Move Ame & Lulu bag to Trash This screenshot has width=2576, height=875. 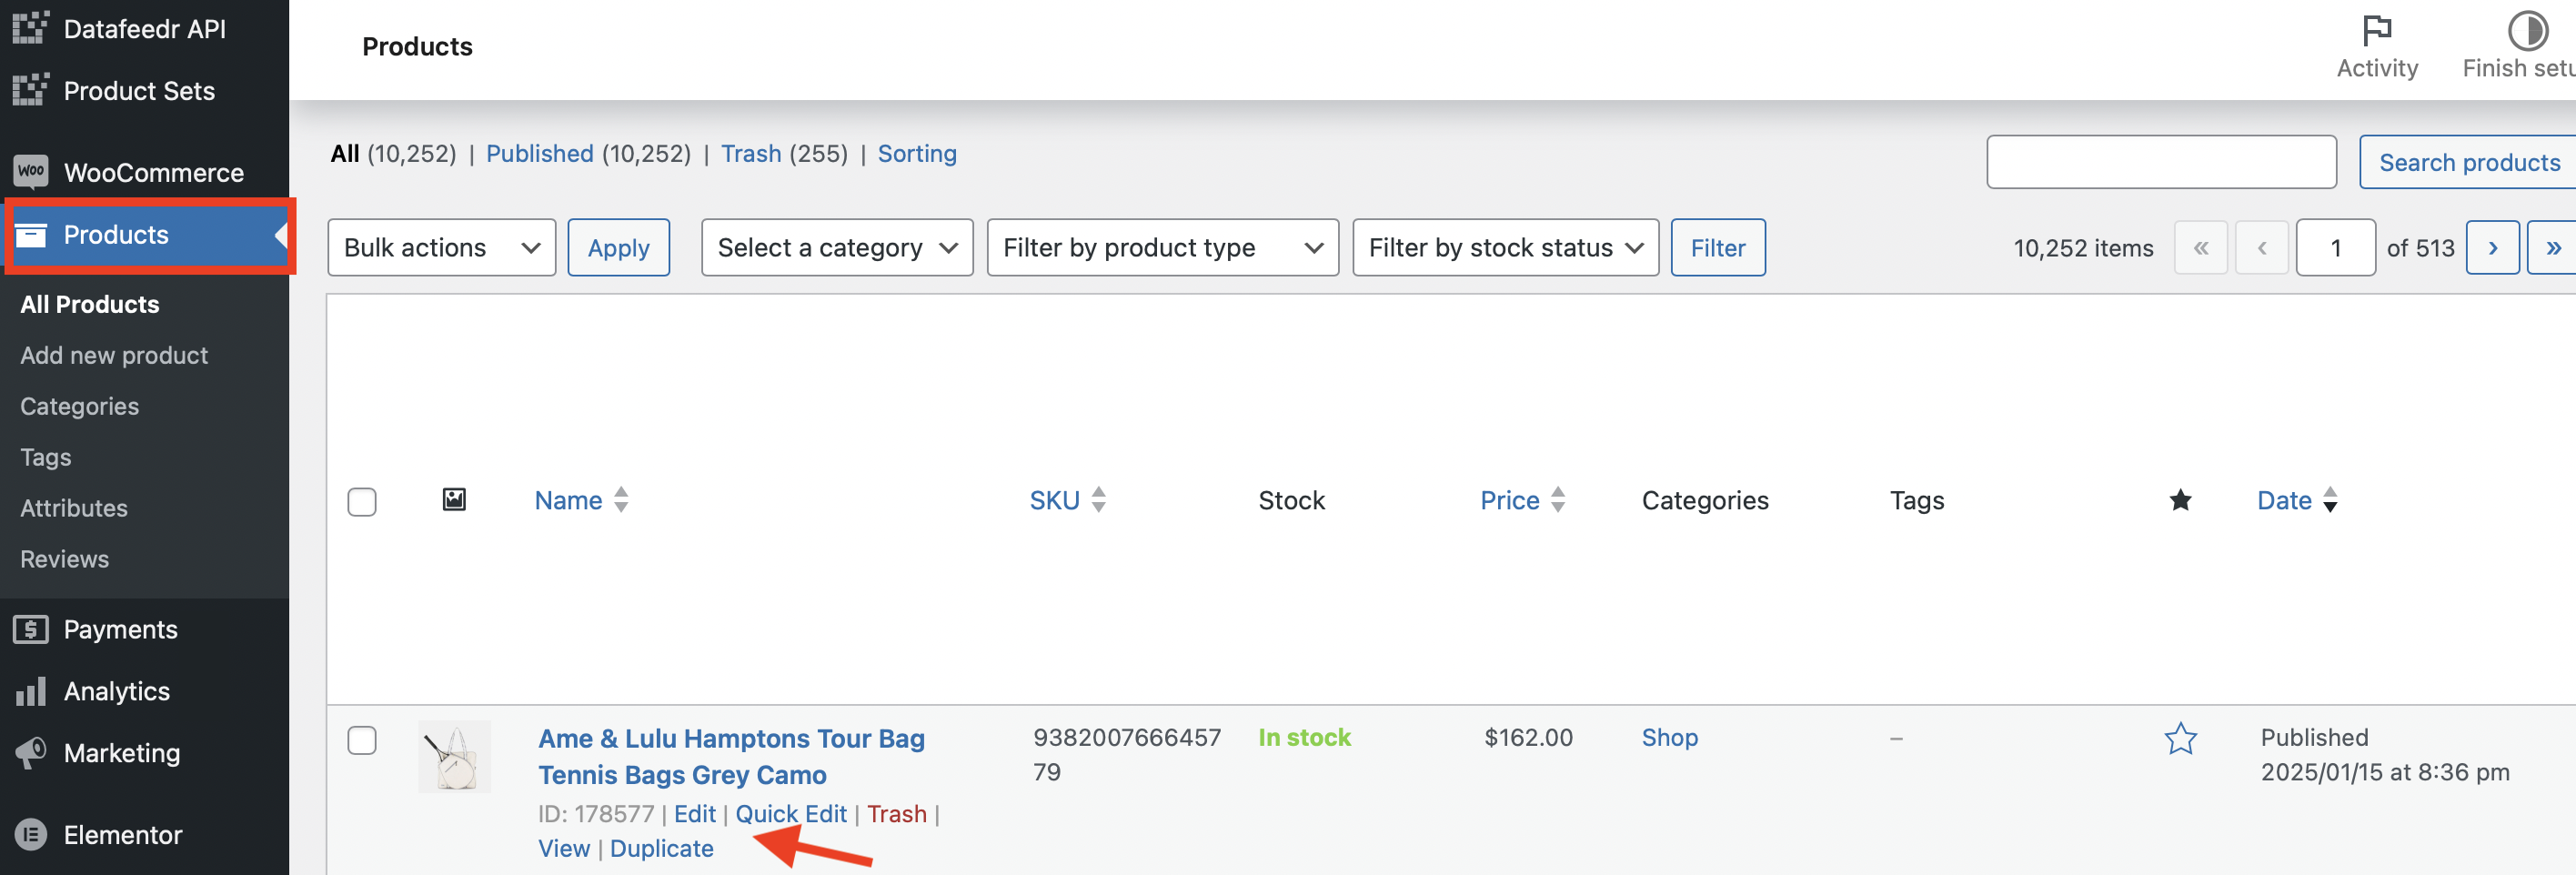click(896, 814)
